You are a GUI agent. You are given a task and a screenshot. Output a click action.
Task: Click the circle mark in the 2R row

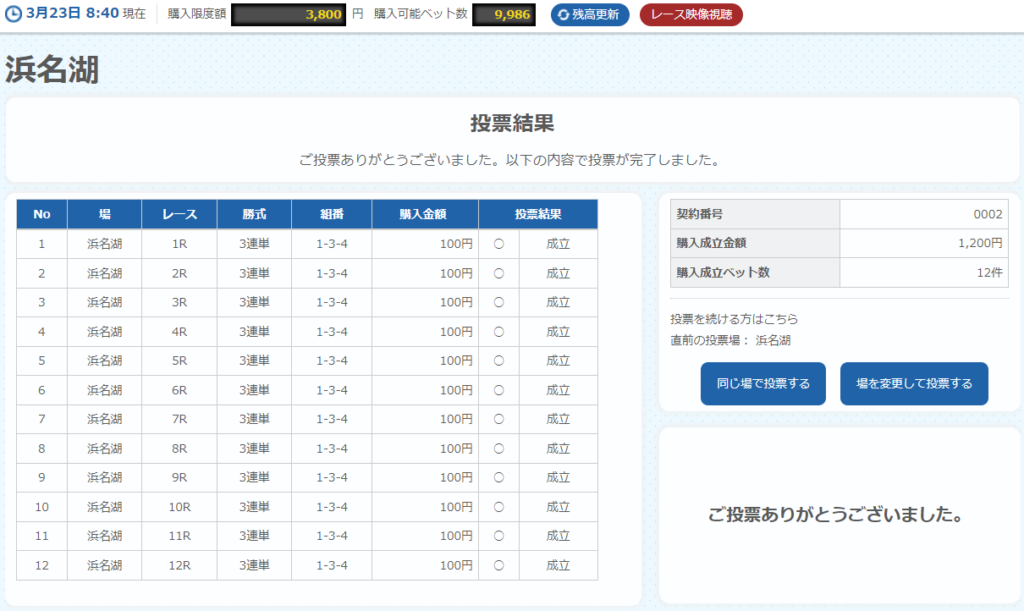pos(499,274)
